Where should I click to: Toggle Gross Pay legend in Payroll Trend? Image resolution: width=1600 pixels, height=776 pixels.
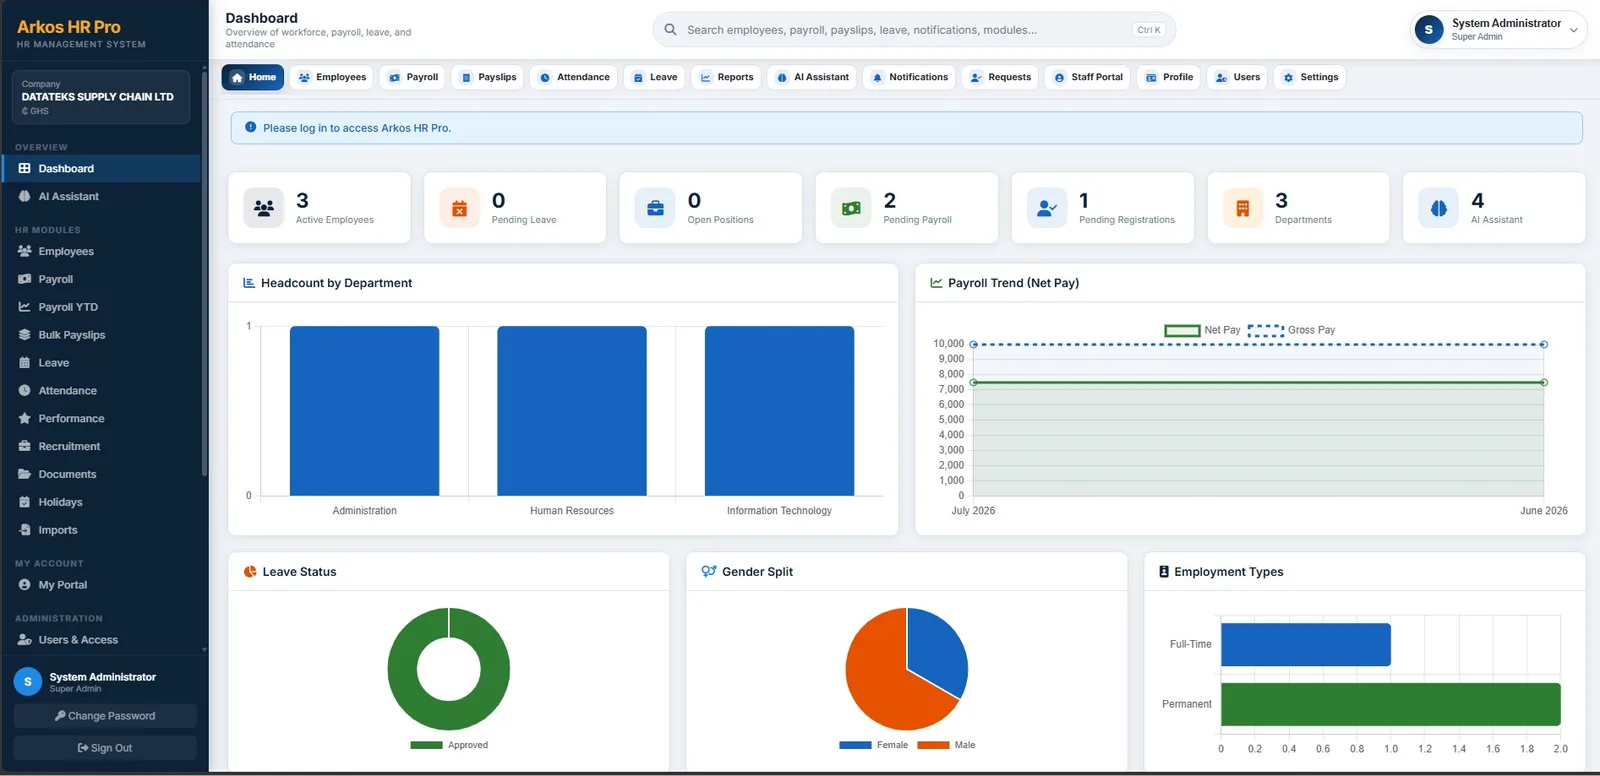[x=1291, y=330]
